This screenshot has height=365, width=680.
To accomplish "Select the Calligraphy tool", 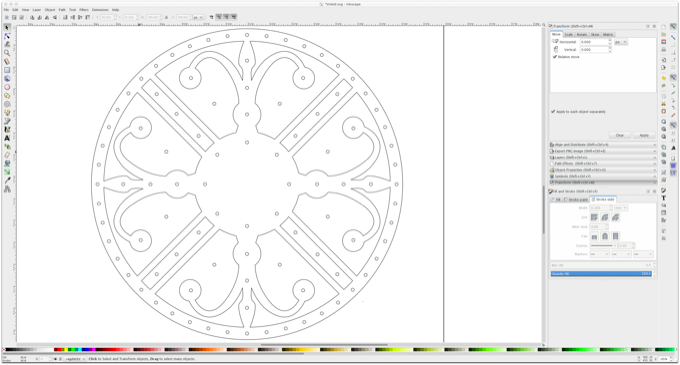I will [7, 130].
